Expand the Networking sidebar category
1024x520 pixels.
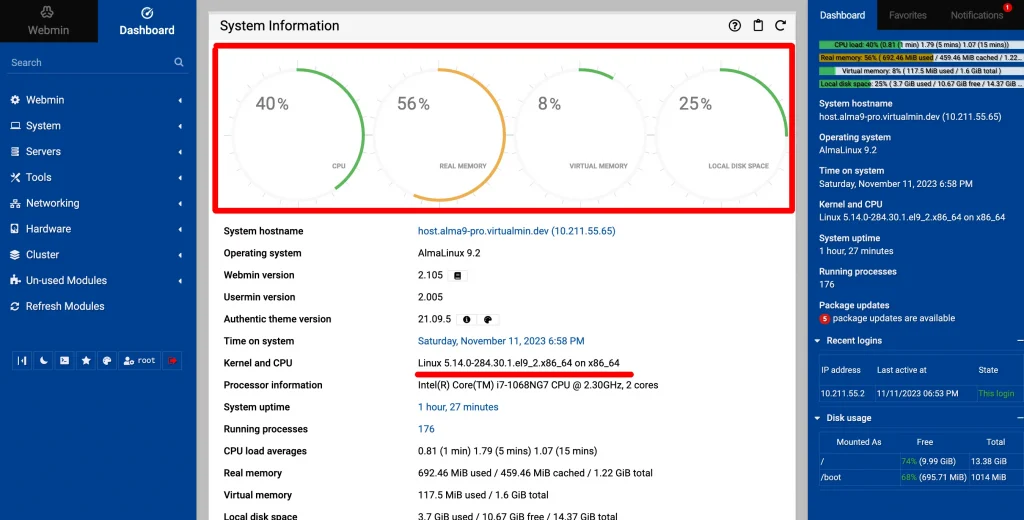pos(97,203)
